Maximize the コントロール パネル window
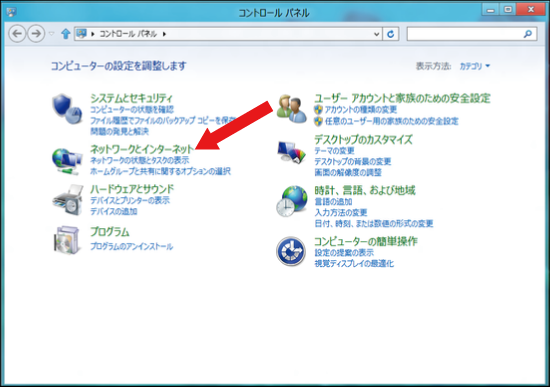Image resolution: width=550 pixels, height=387 pixels. pyautogui.click(x=508, y=10)
